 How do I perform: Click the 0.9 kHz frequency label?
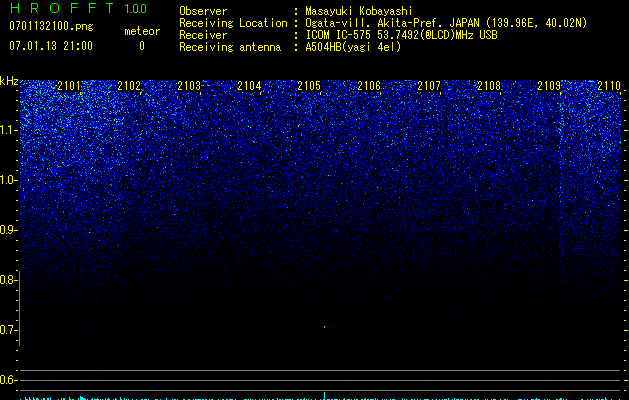click(x=8, y=230)
